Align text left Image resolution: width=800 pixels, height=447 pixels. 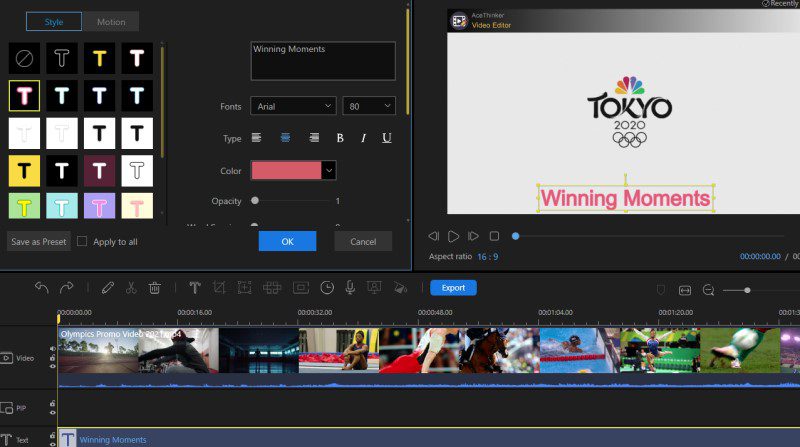point(257,138)
